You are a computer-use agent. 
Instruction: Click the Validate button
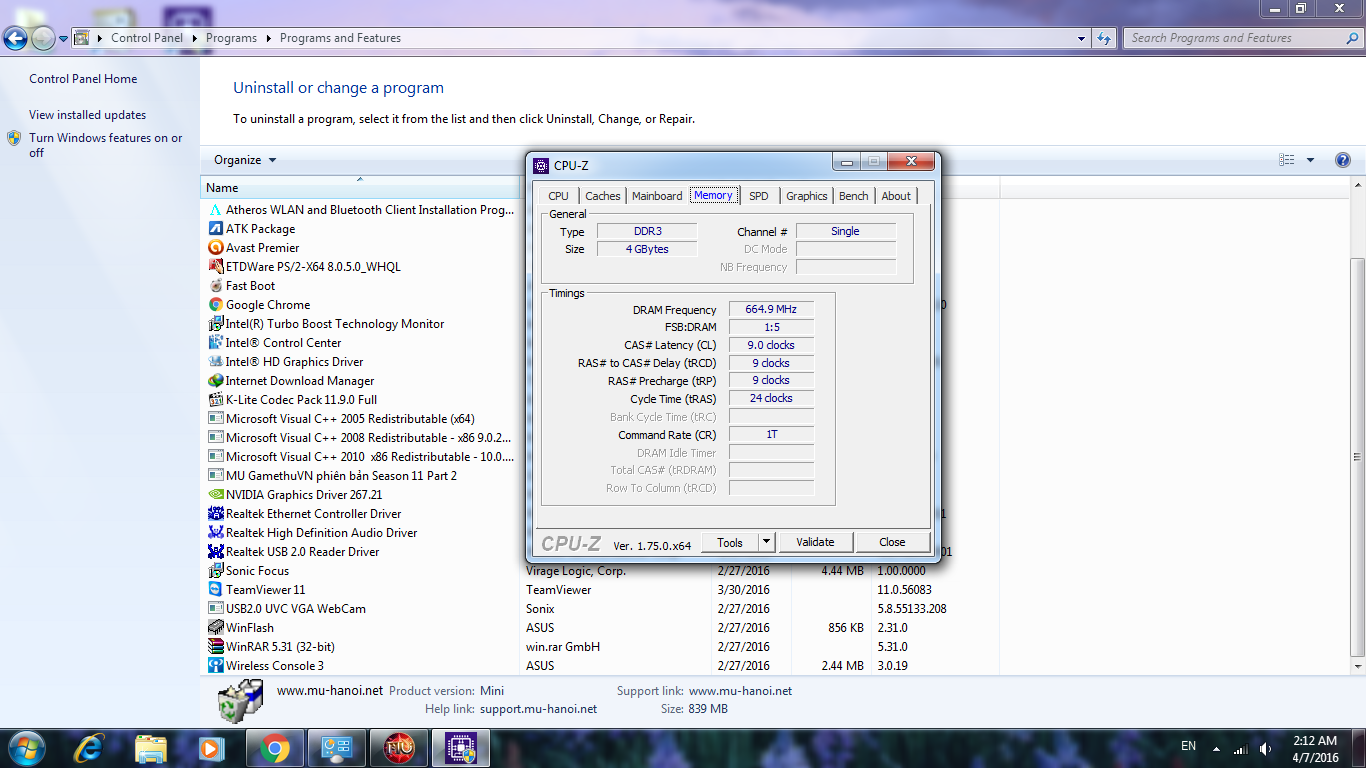tap(815, 542)
